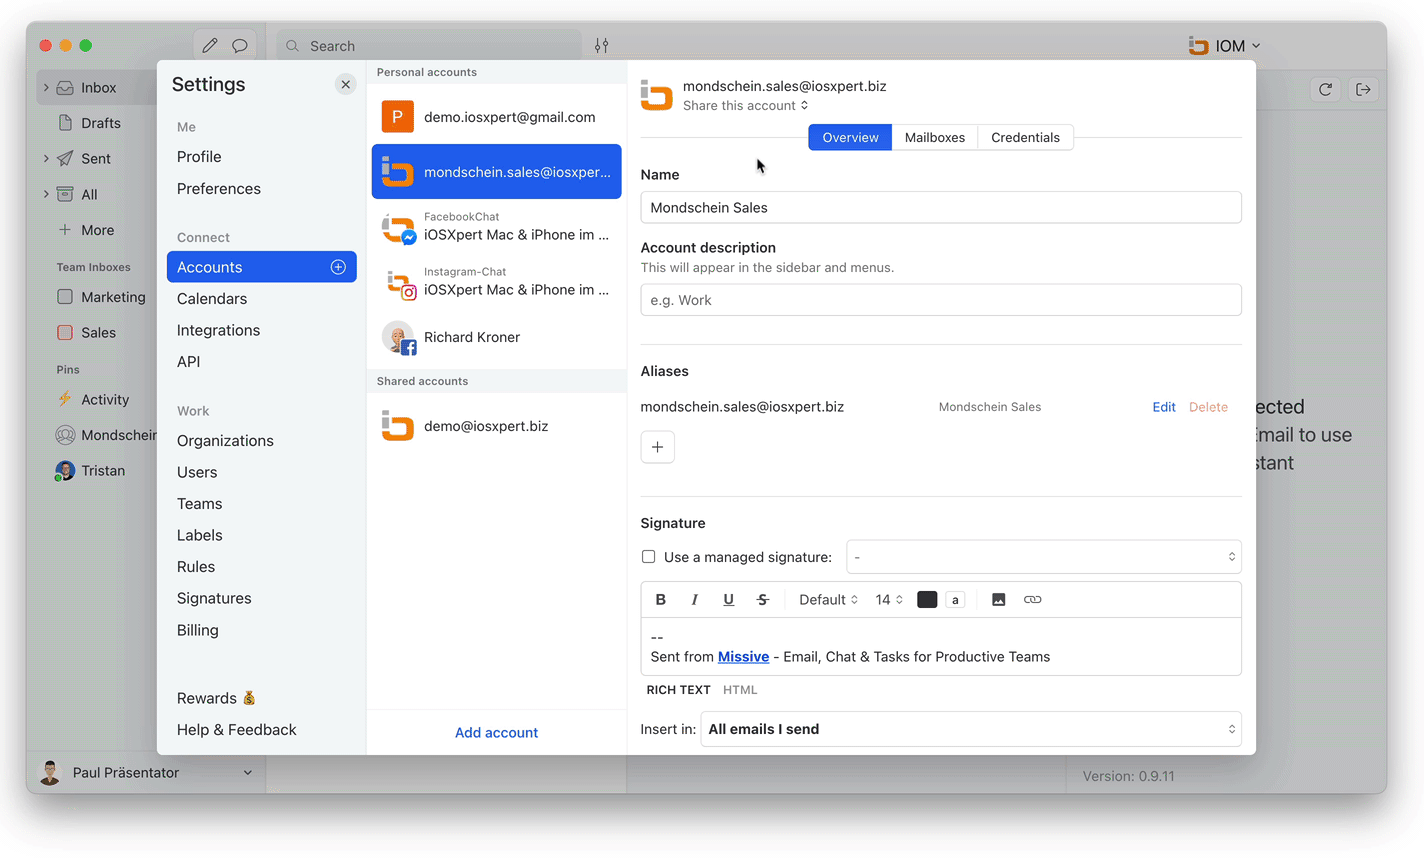Select the Instagram-Chat iOSXpert account
The height and width of the screenshot is (858, 1424).
pos(496,282)
